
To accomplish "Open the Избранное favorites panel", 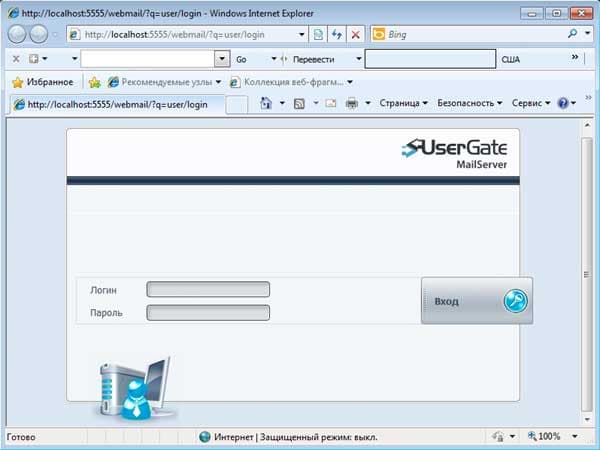I will pos(42,82).
